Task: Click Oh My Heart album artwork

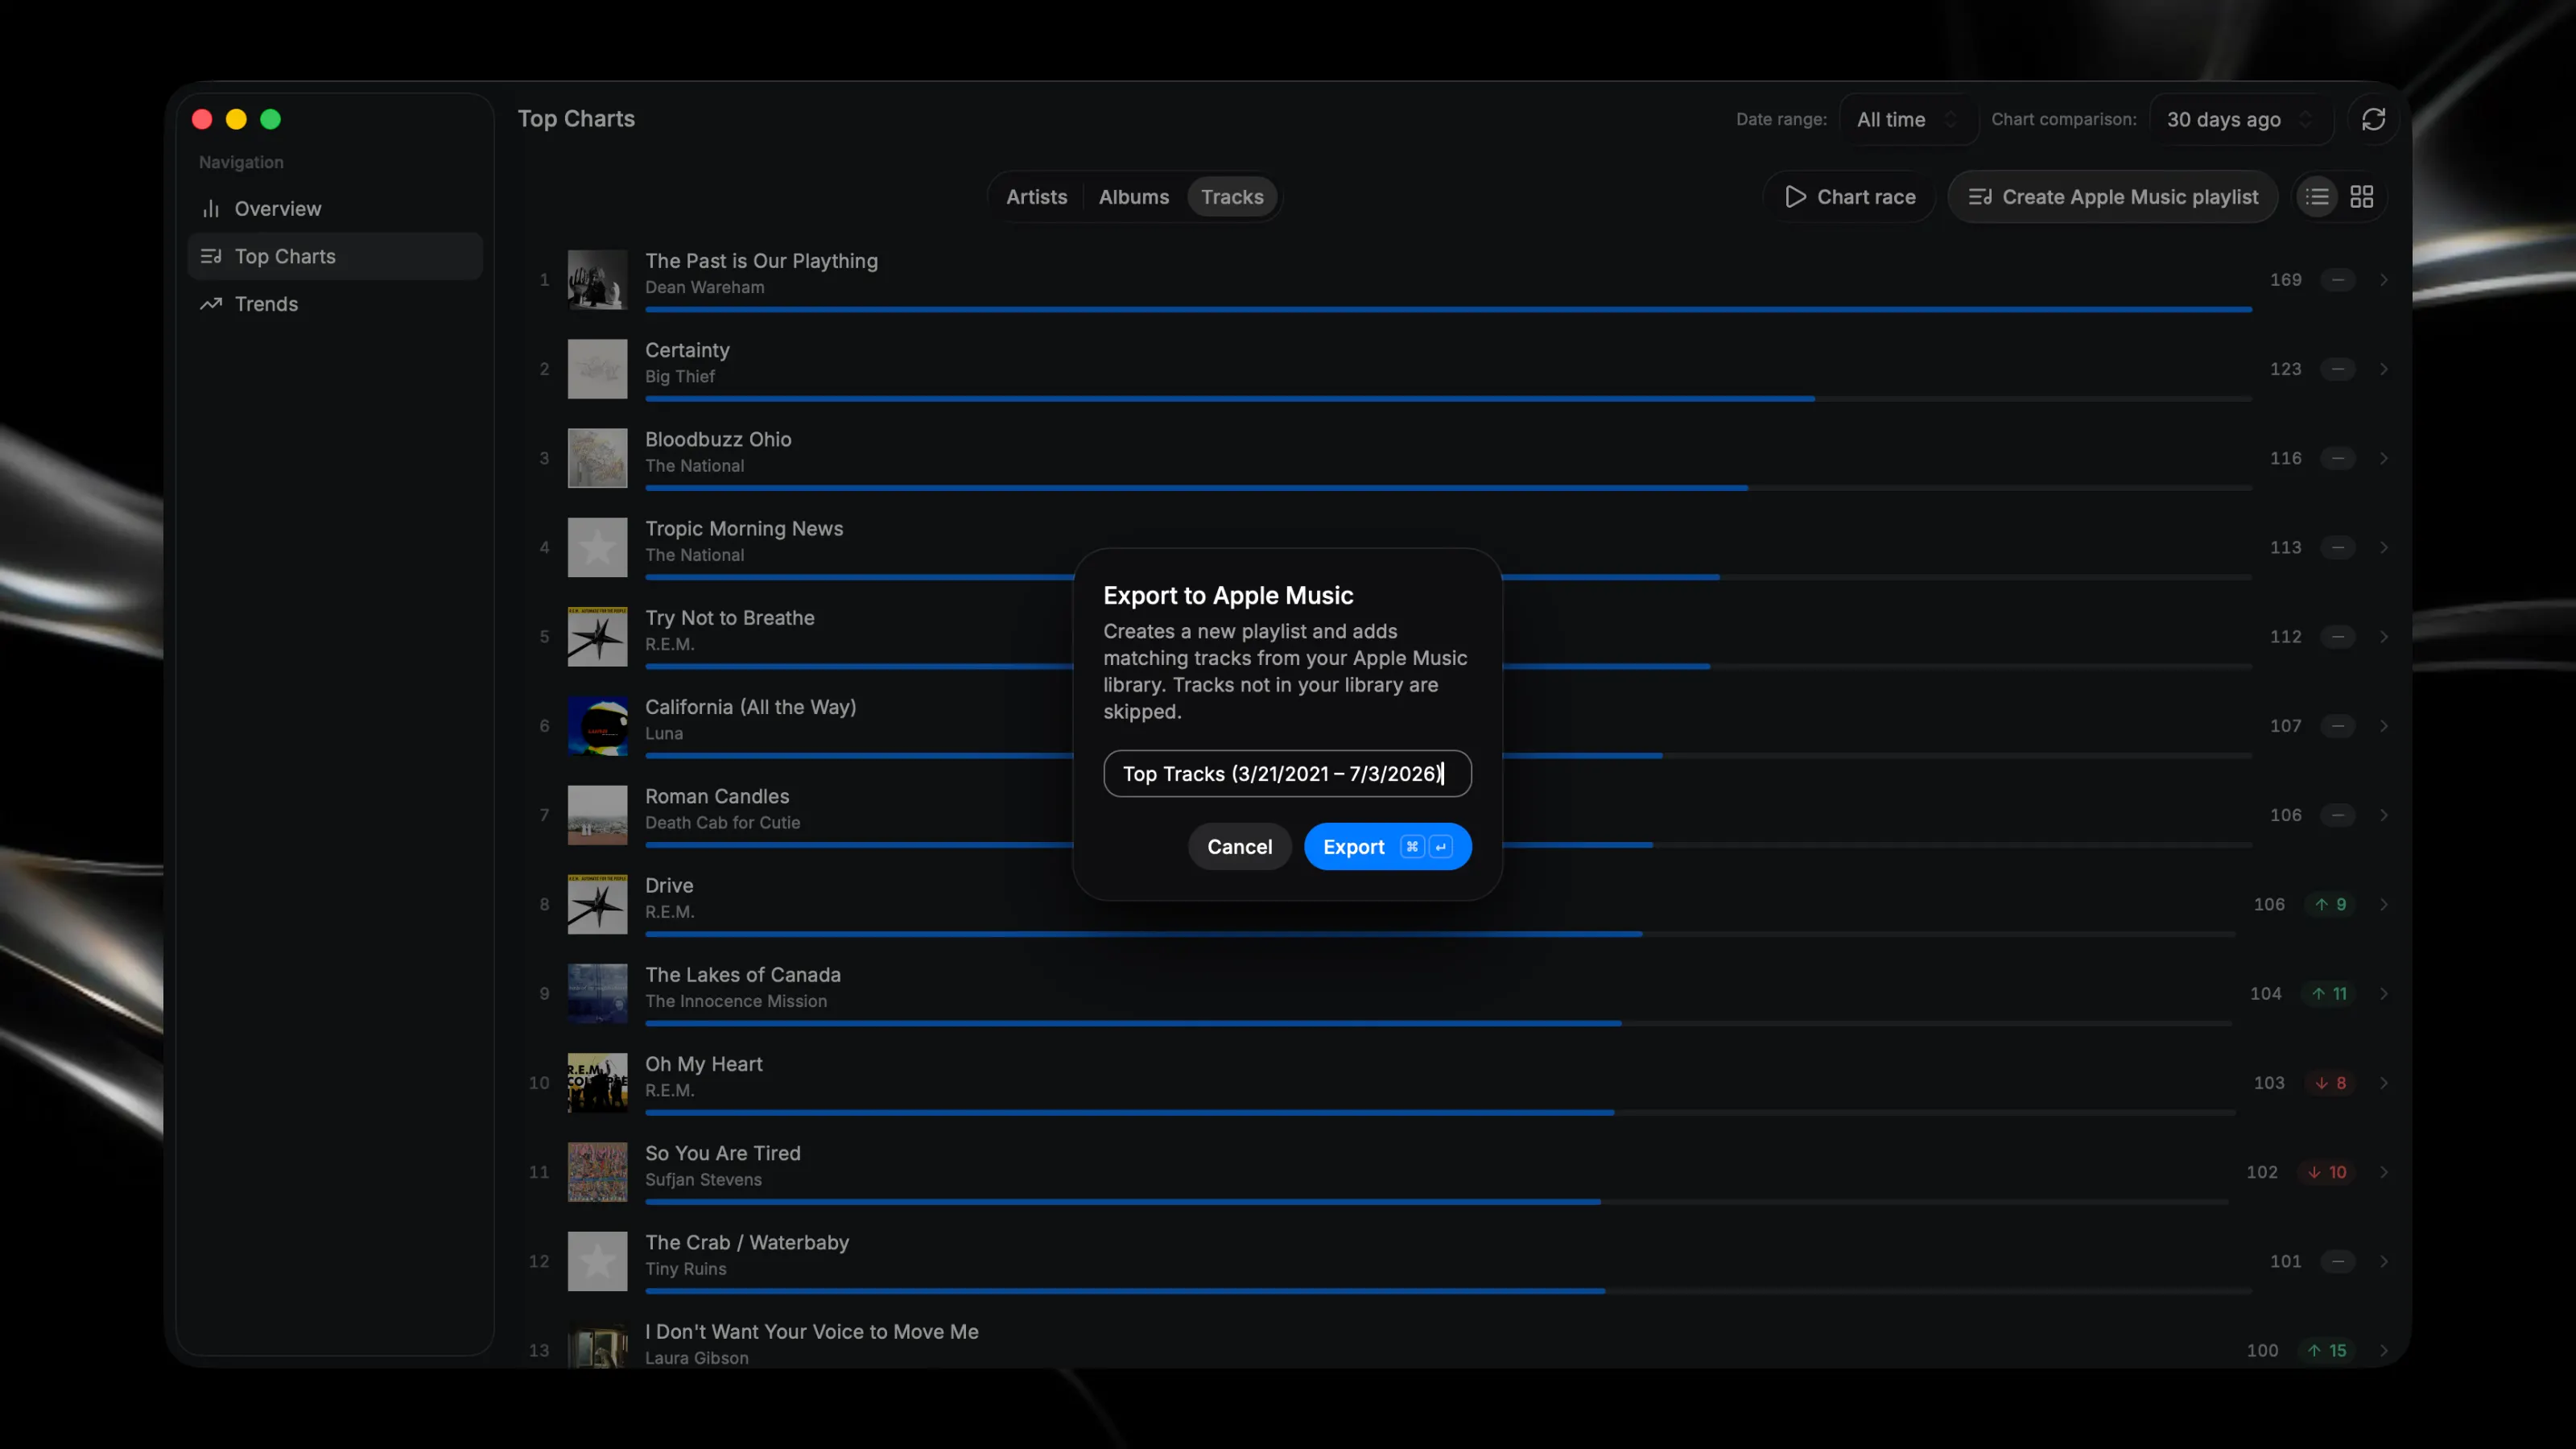Action: (597, 1082)
